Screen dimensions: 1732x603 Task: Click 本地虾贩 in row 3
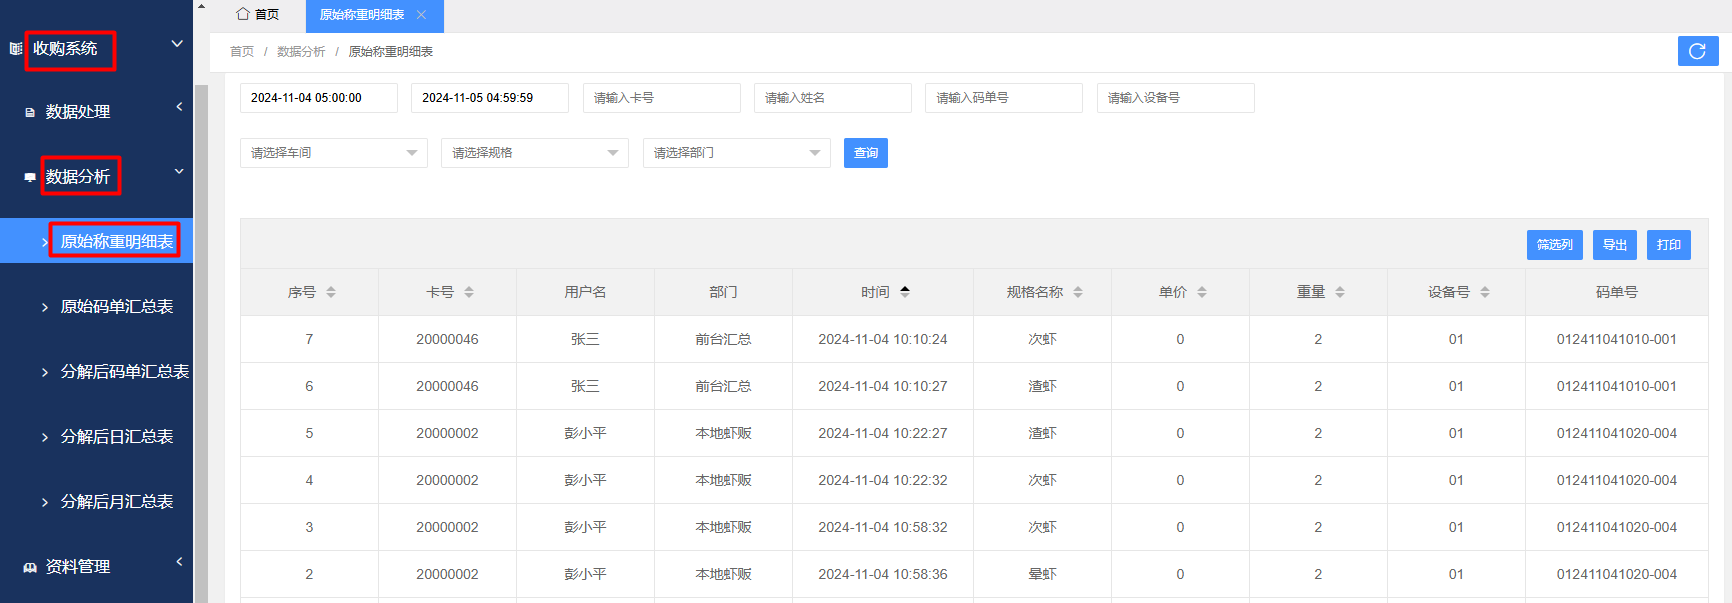[723, 527]
